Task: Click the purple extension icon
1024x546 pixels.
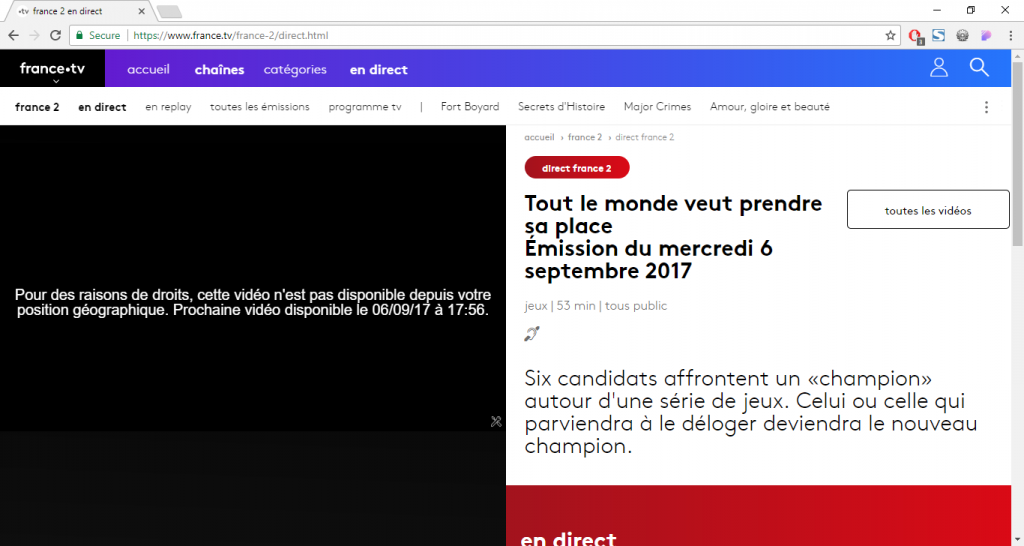Action: 986,35
